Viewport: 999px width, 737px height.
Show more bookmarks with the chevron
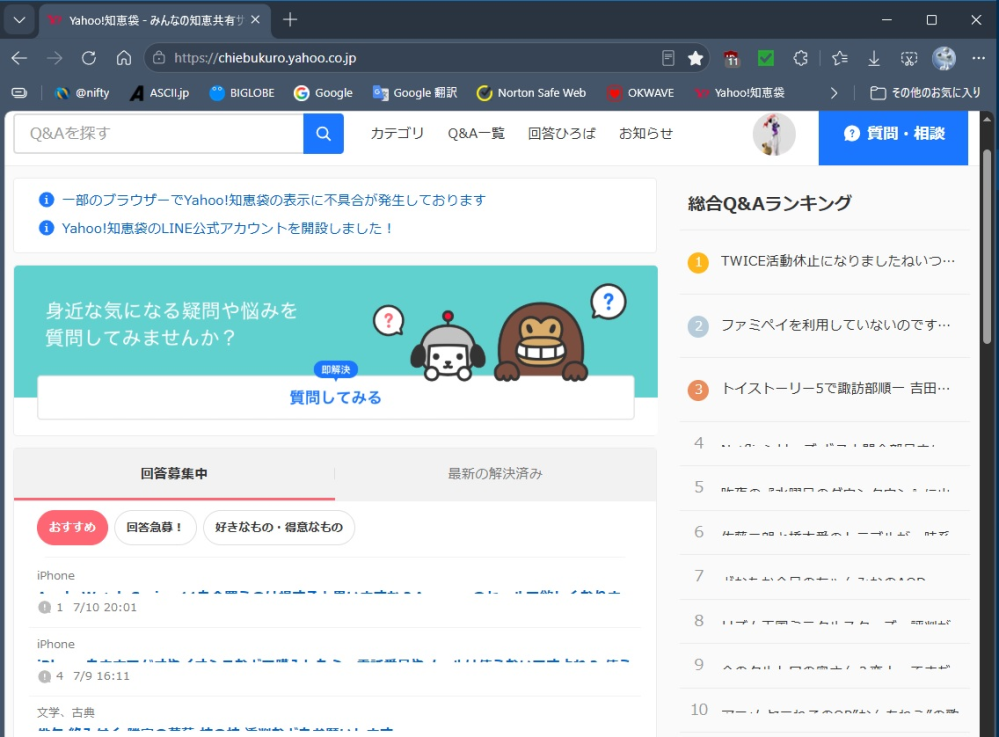(834, 93)
